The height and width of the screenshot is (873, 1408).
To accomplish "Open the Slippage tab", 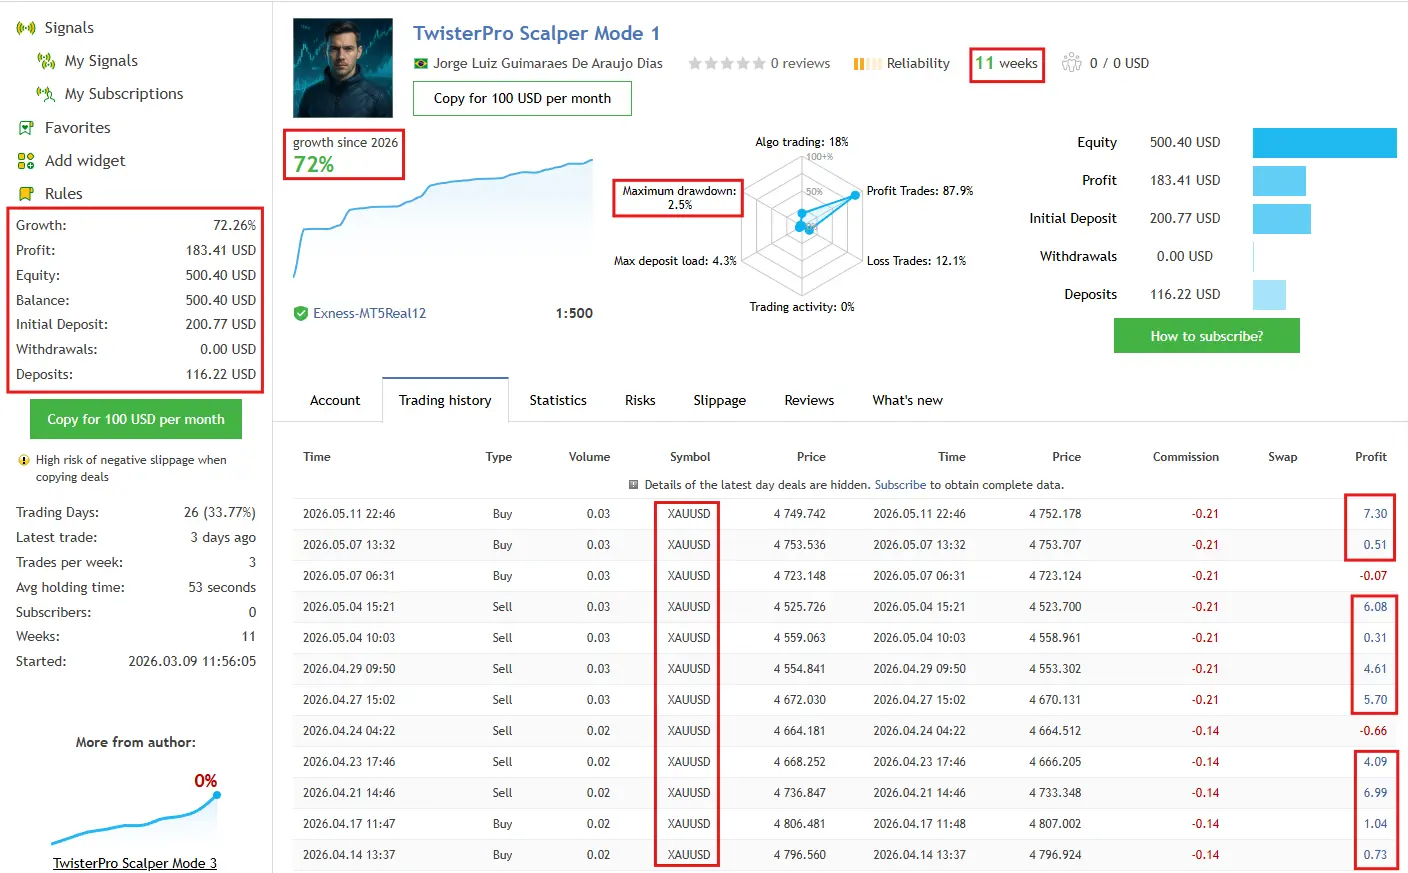I will [720, 400].
